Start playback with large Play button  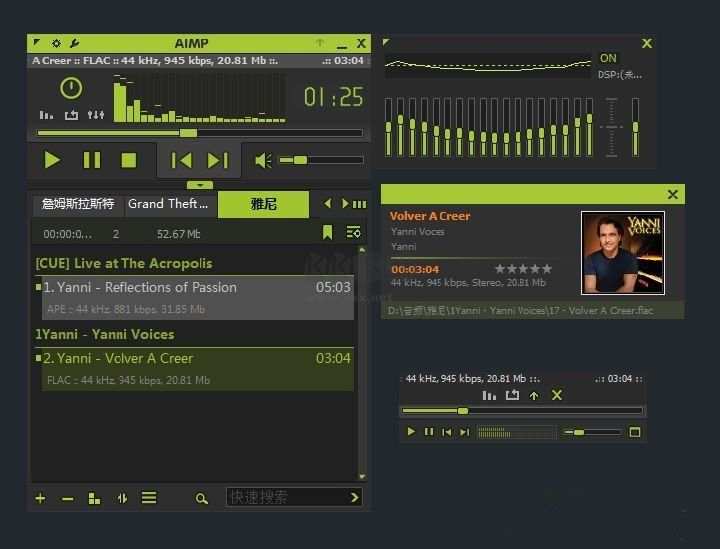52,160
